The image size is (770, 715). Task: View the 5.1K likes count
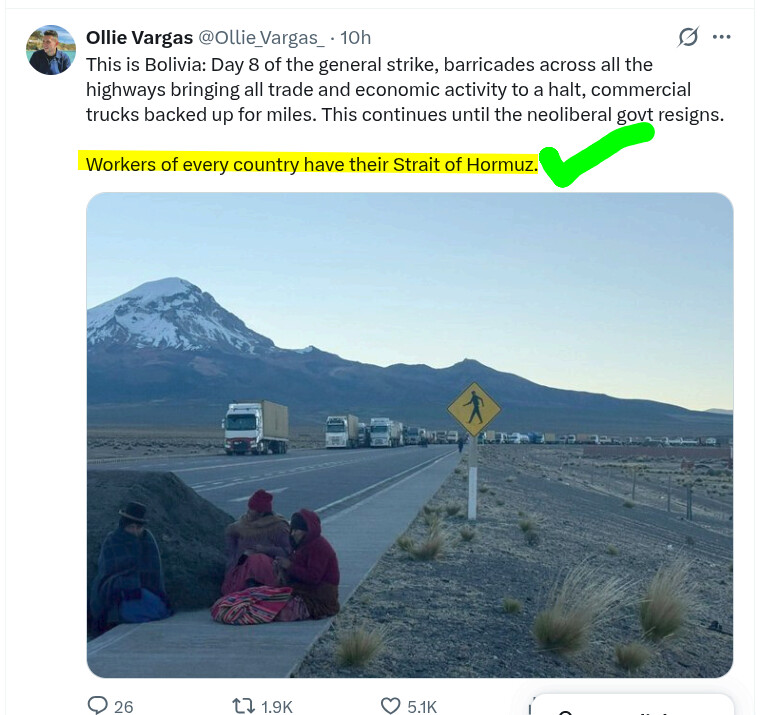[422, 707]
